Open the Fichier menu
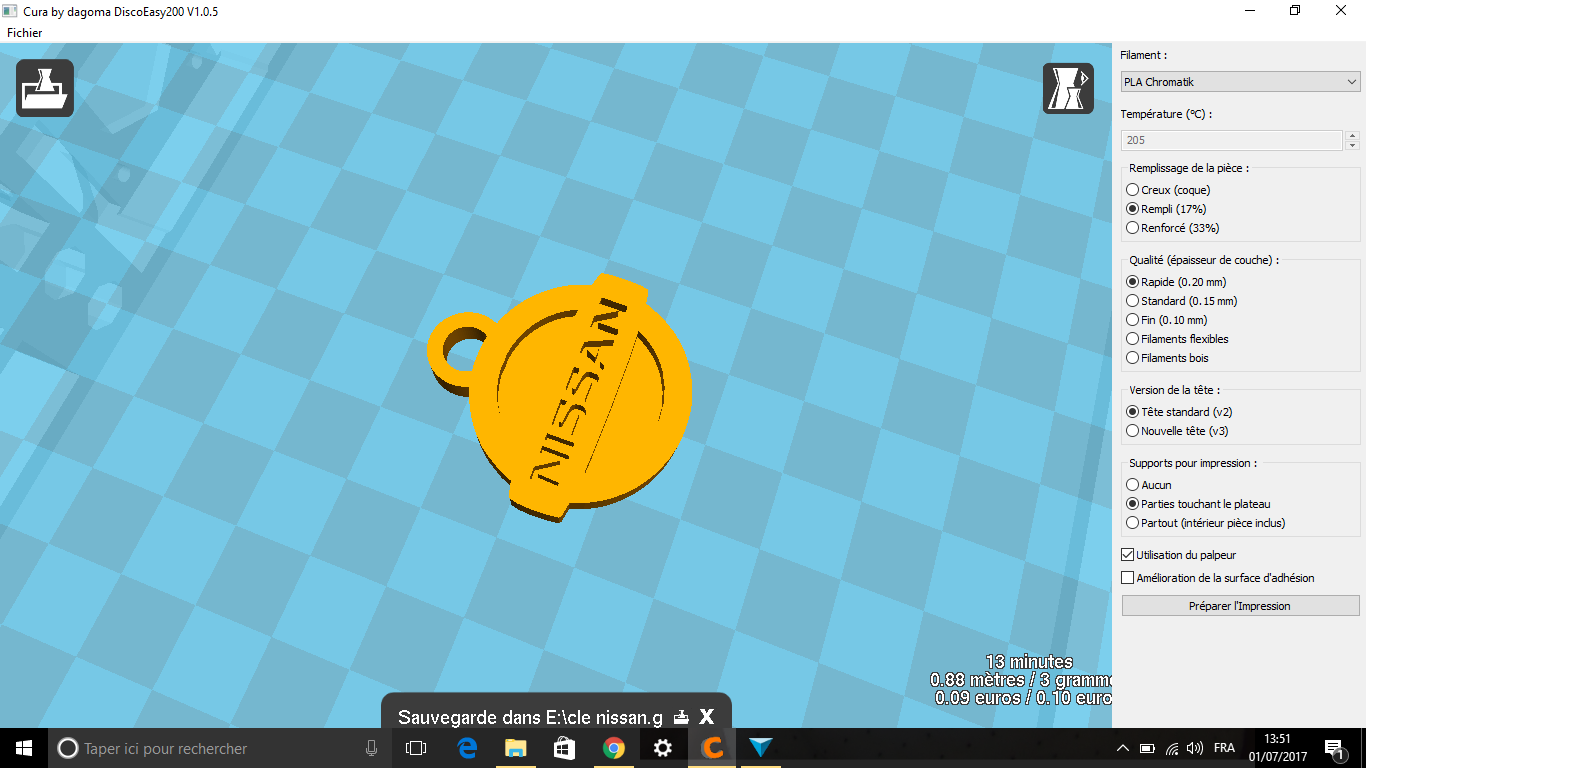1570x768 pixels. 25,33
